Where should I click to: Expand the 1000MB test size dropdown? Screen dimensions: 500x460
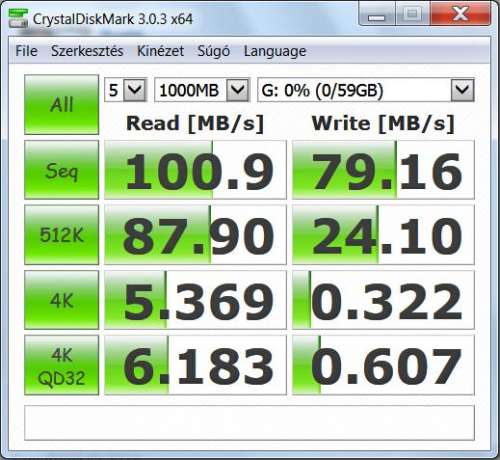[238, 90]
